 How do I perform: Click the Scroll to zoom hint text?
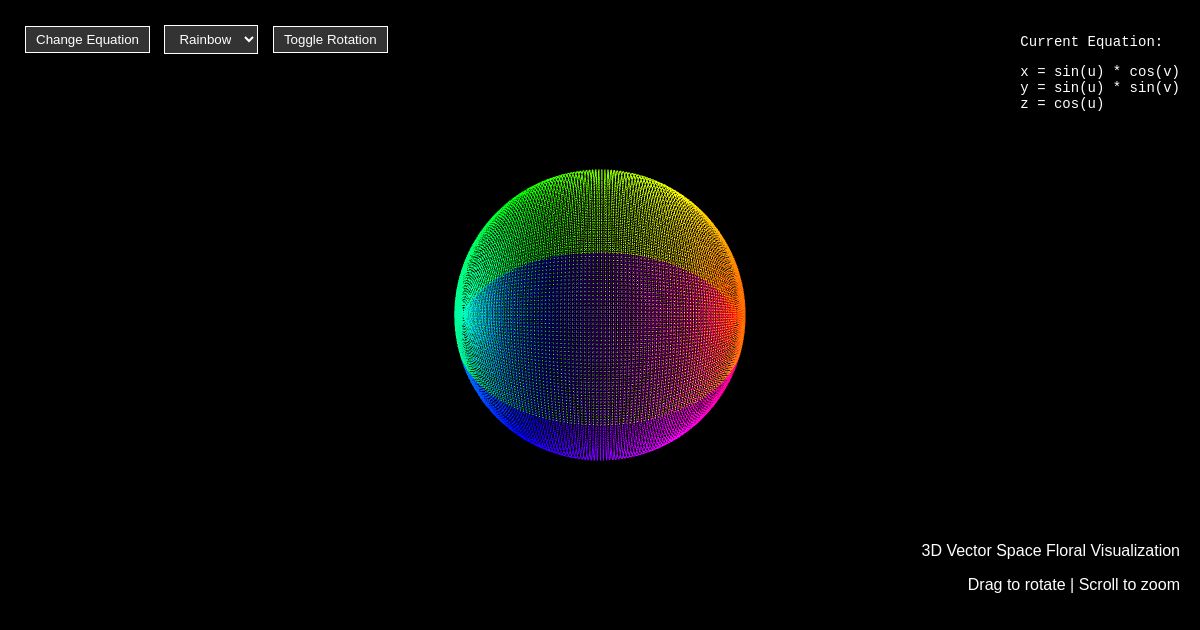click(1129, 584)
